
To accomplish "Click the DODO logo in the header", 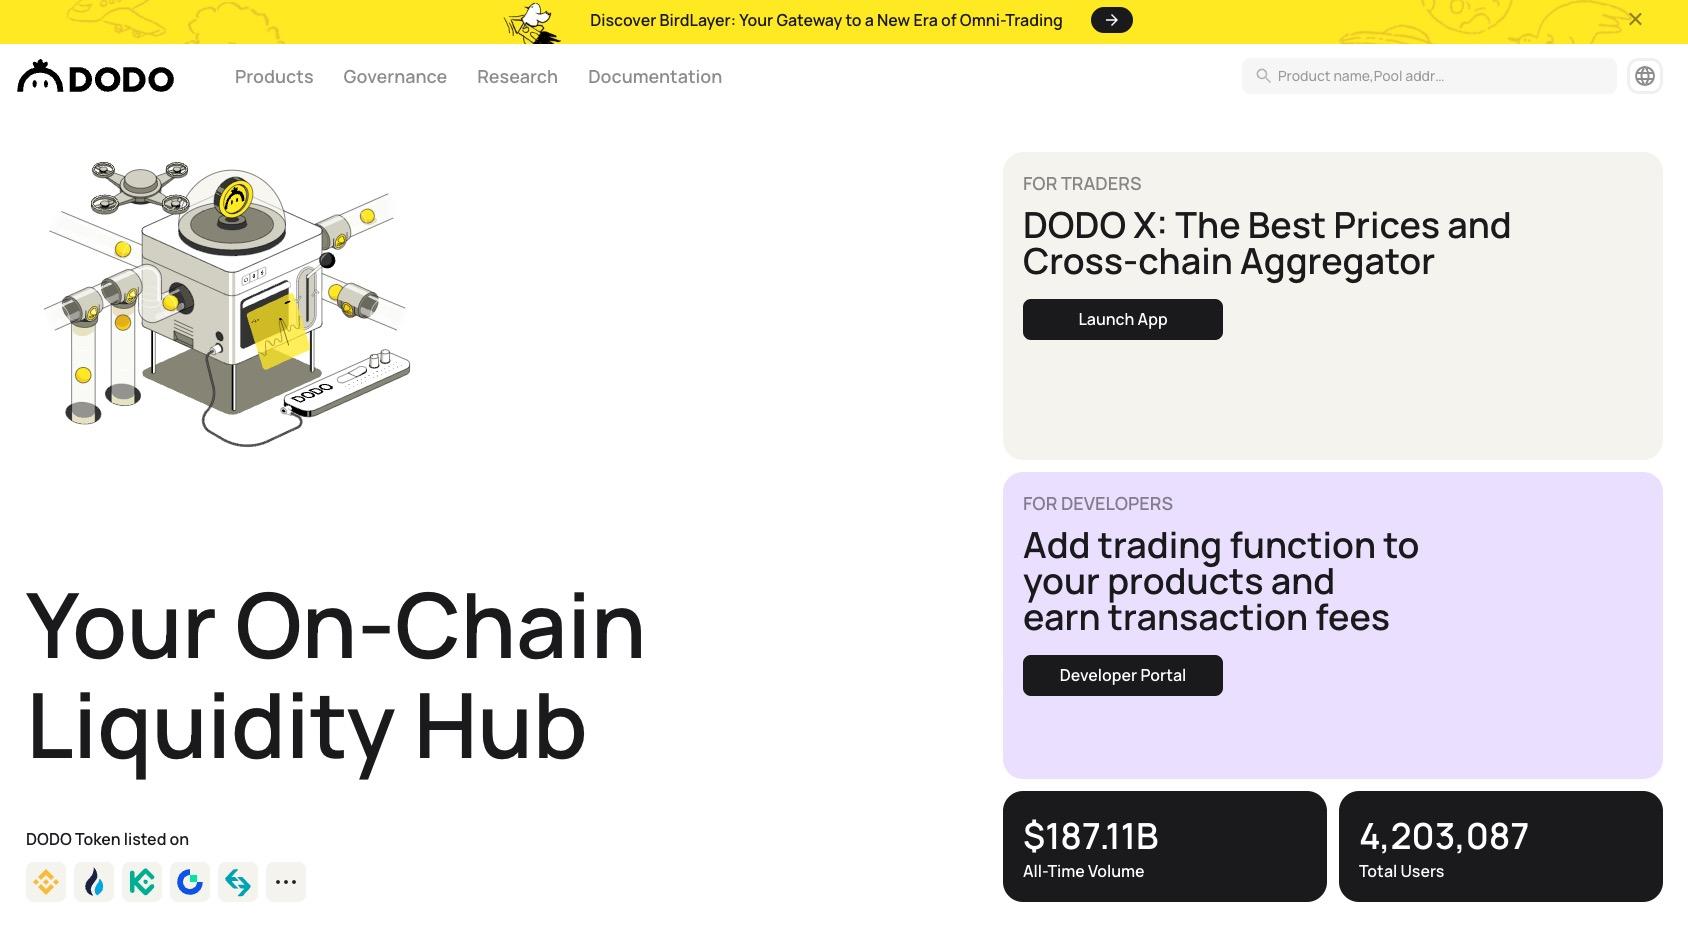I will 96,77.
